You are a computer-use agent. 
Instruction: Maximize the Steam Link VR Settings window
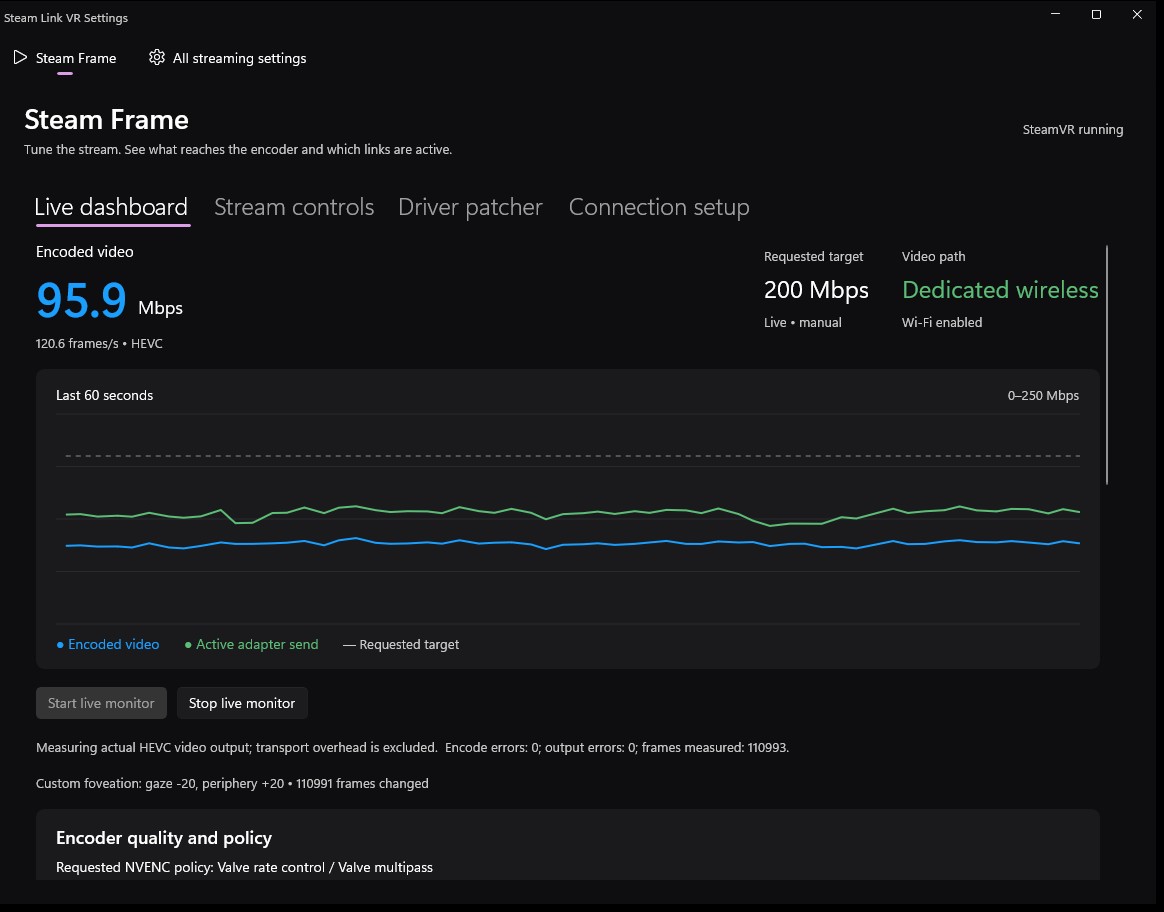[x=1096, y=14]
